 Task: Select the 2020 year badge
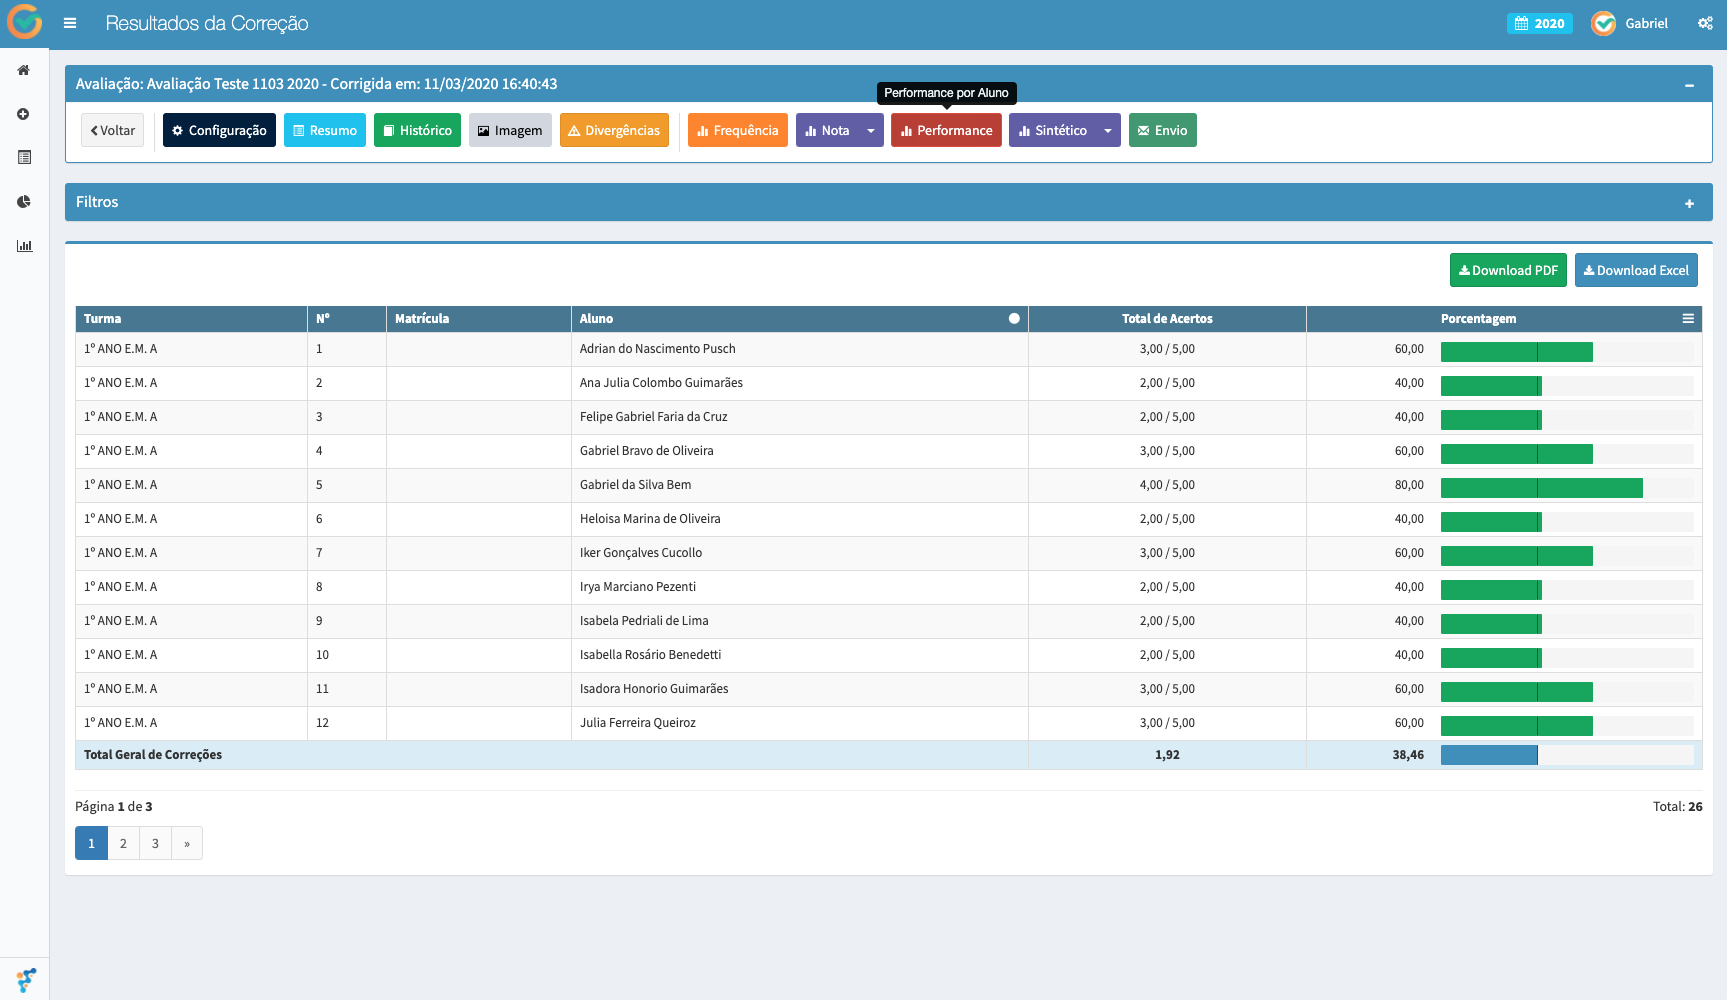click(x=1539, y=23)
